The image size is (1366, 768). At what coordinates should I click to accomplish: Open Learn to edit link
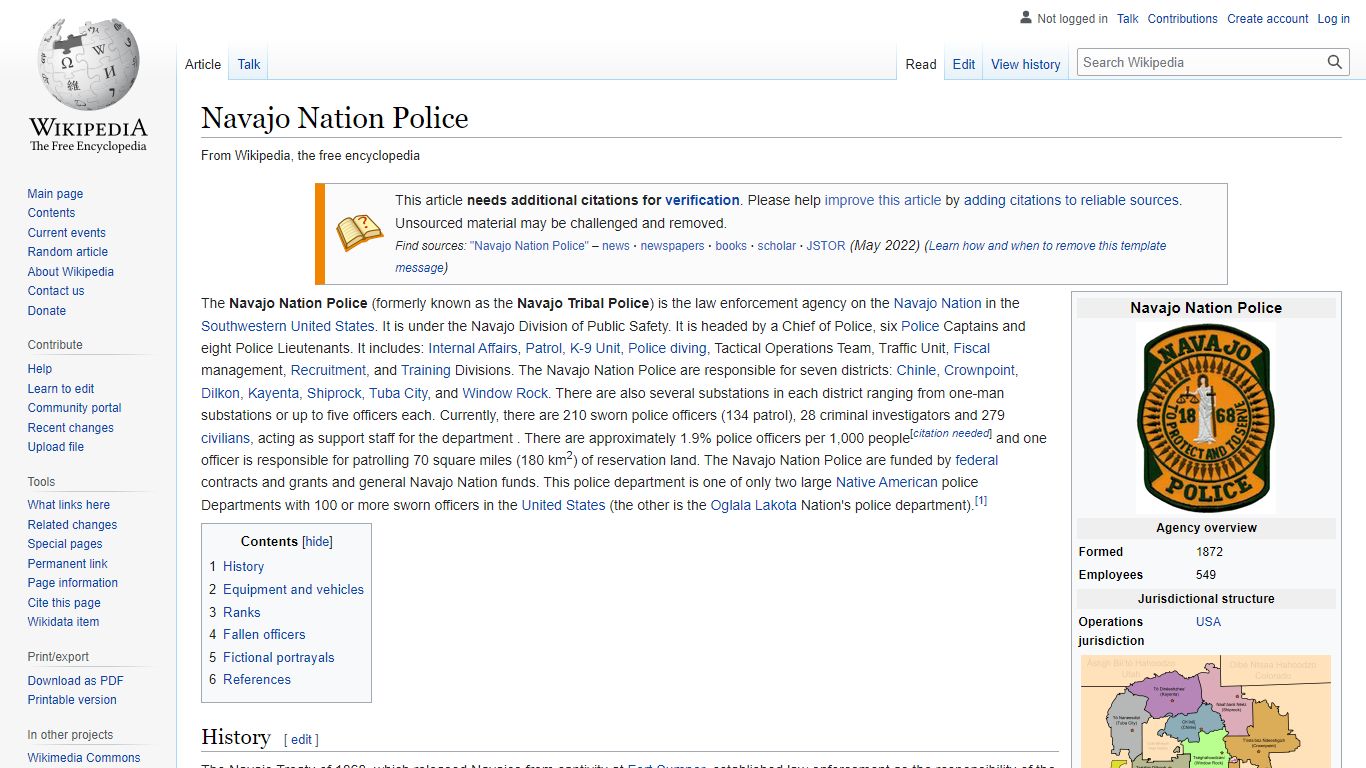[x=61, y=389]
